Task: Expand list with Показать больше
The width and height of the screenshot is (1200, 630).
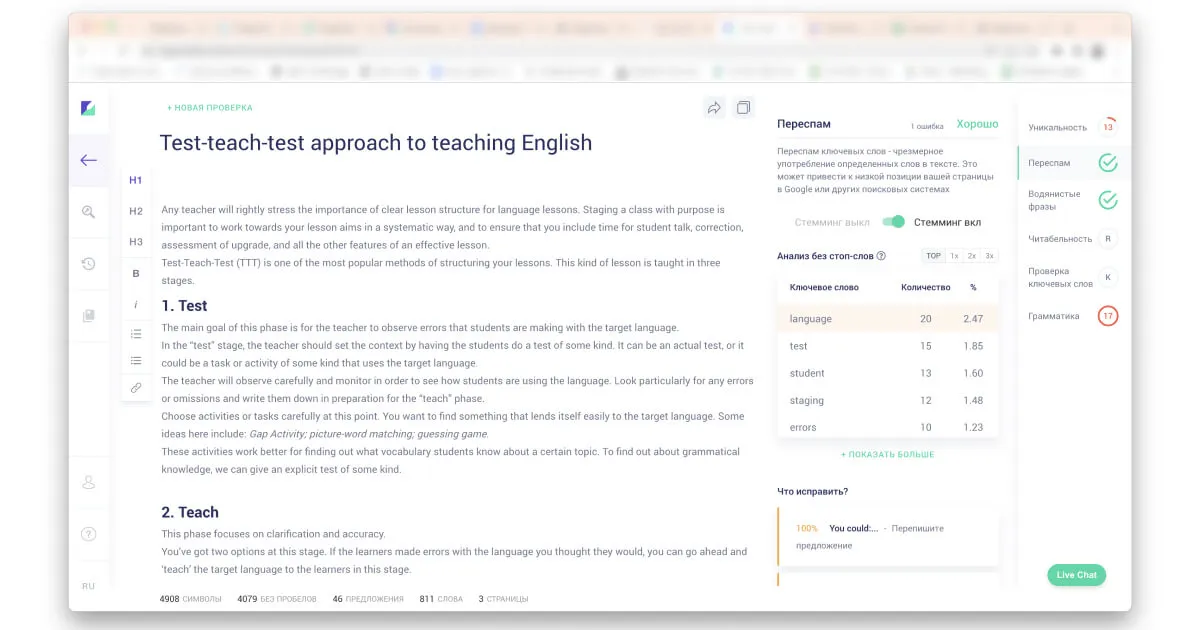Action: click(x=887, y=455)
